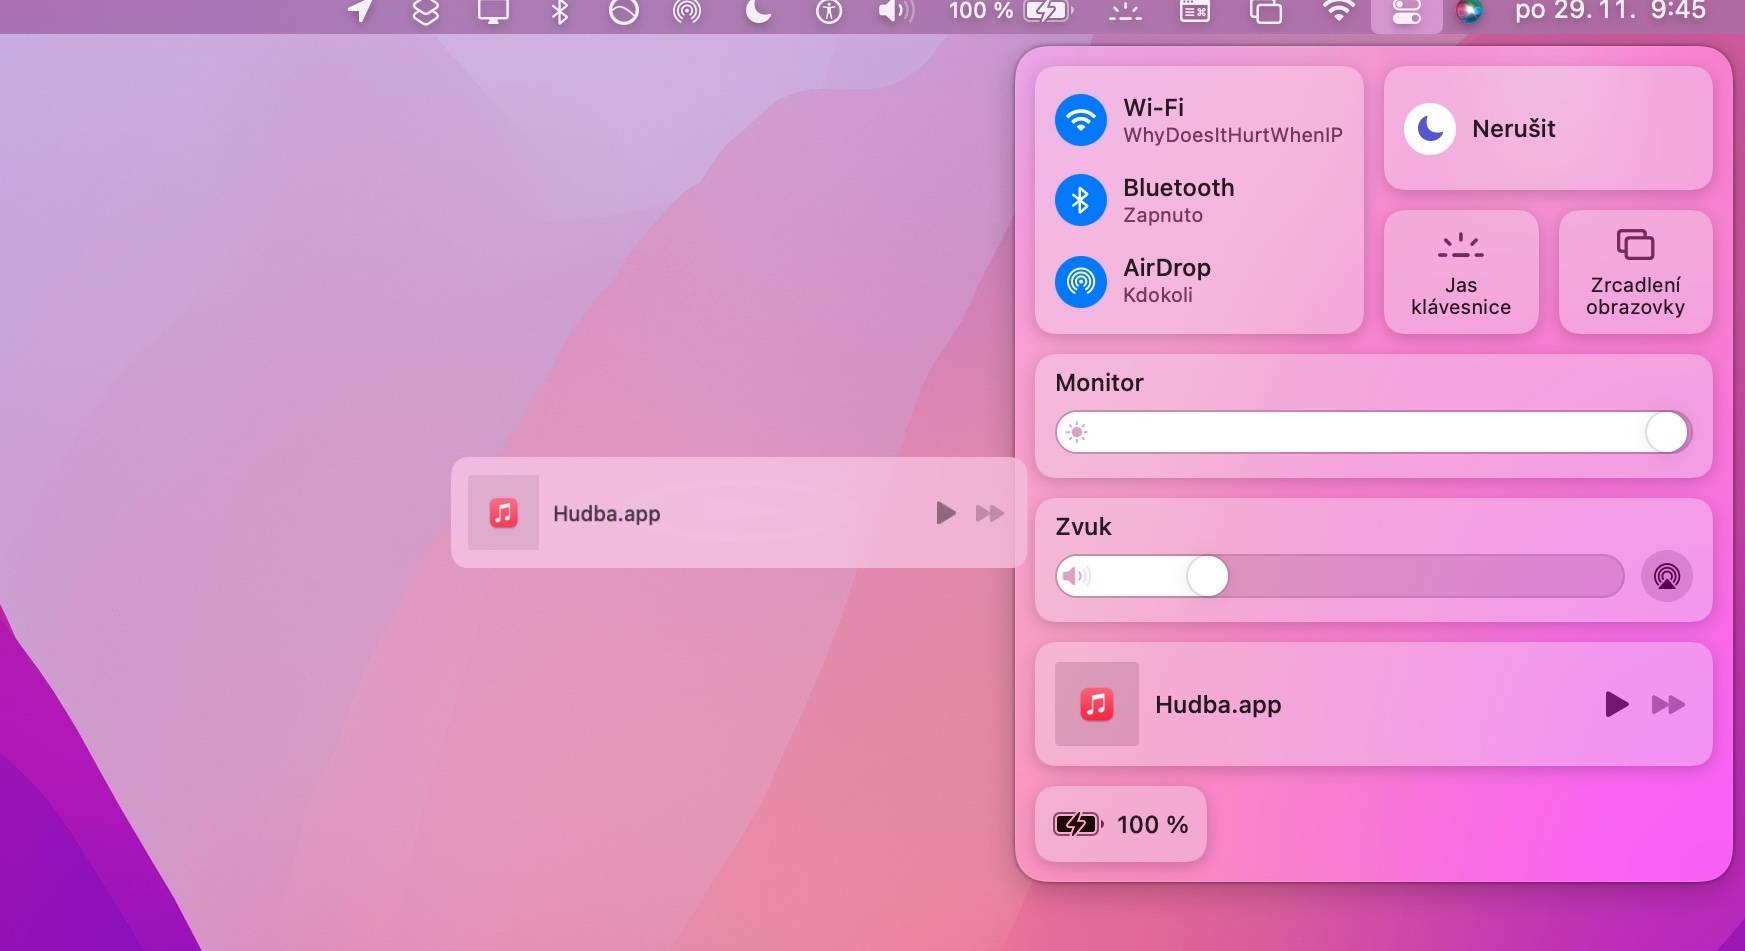
Task: Click album art in the floating Hudba widget
Action: pos(503,513)
